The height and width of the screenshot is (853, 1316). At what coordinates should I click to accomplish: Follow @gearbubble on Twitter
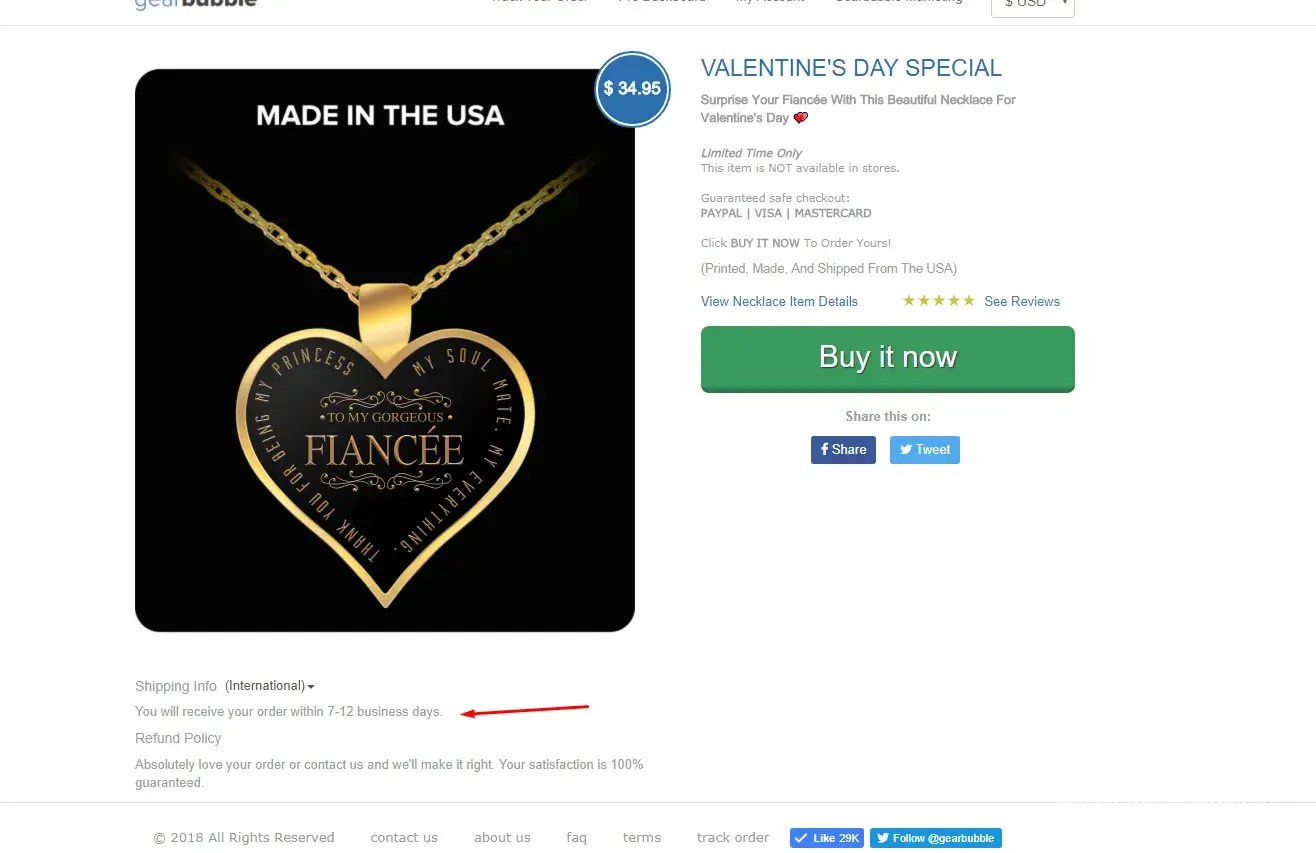click(935, 838)
